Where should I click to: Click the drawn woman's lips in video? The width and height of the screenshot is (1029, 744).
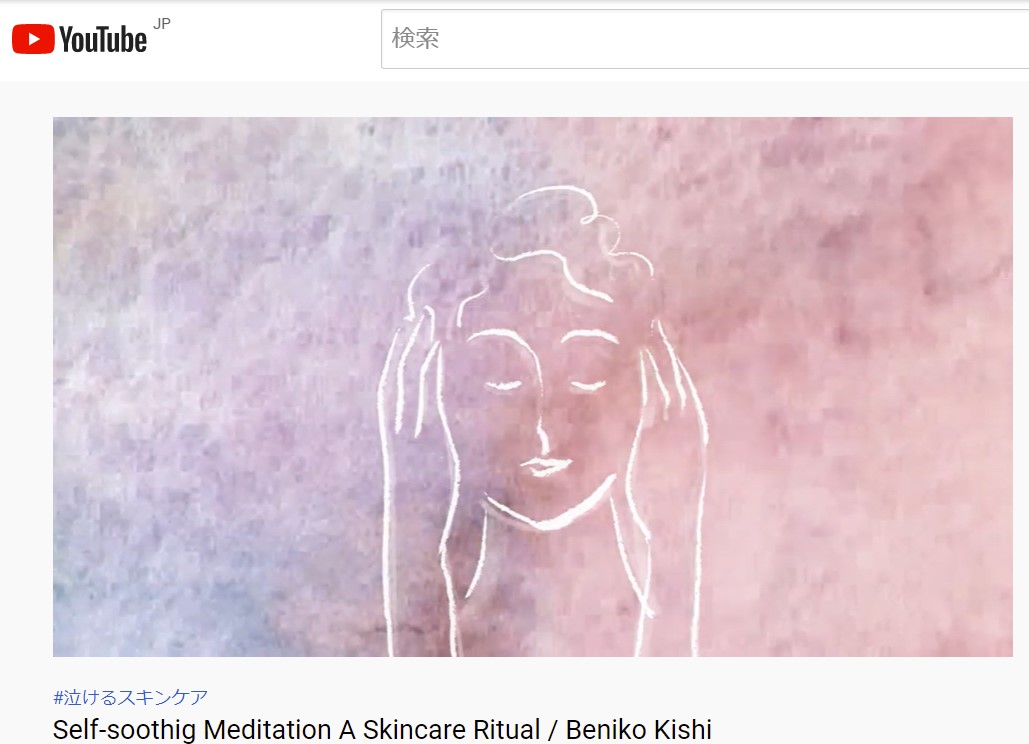tap(544, 466)
